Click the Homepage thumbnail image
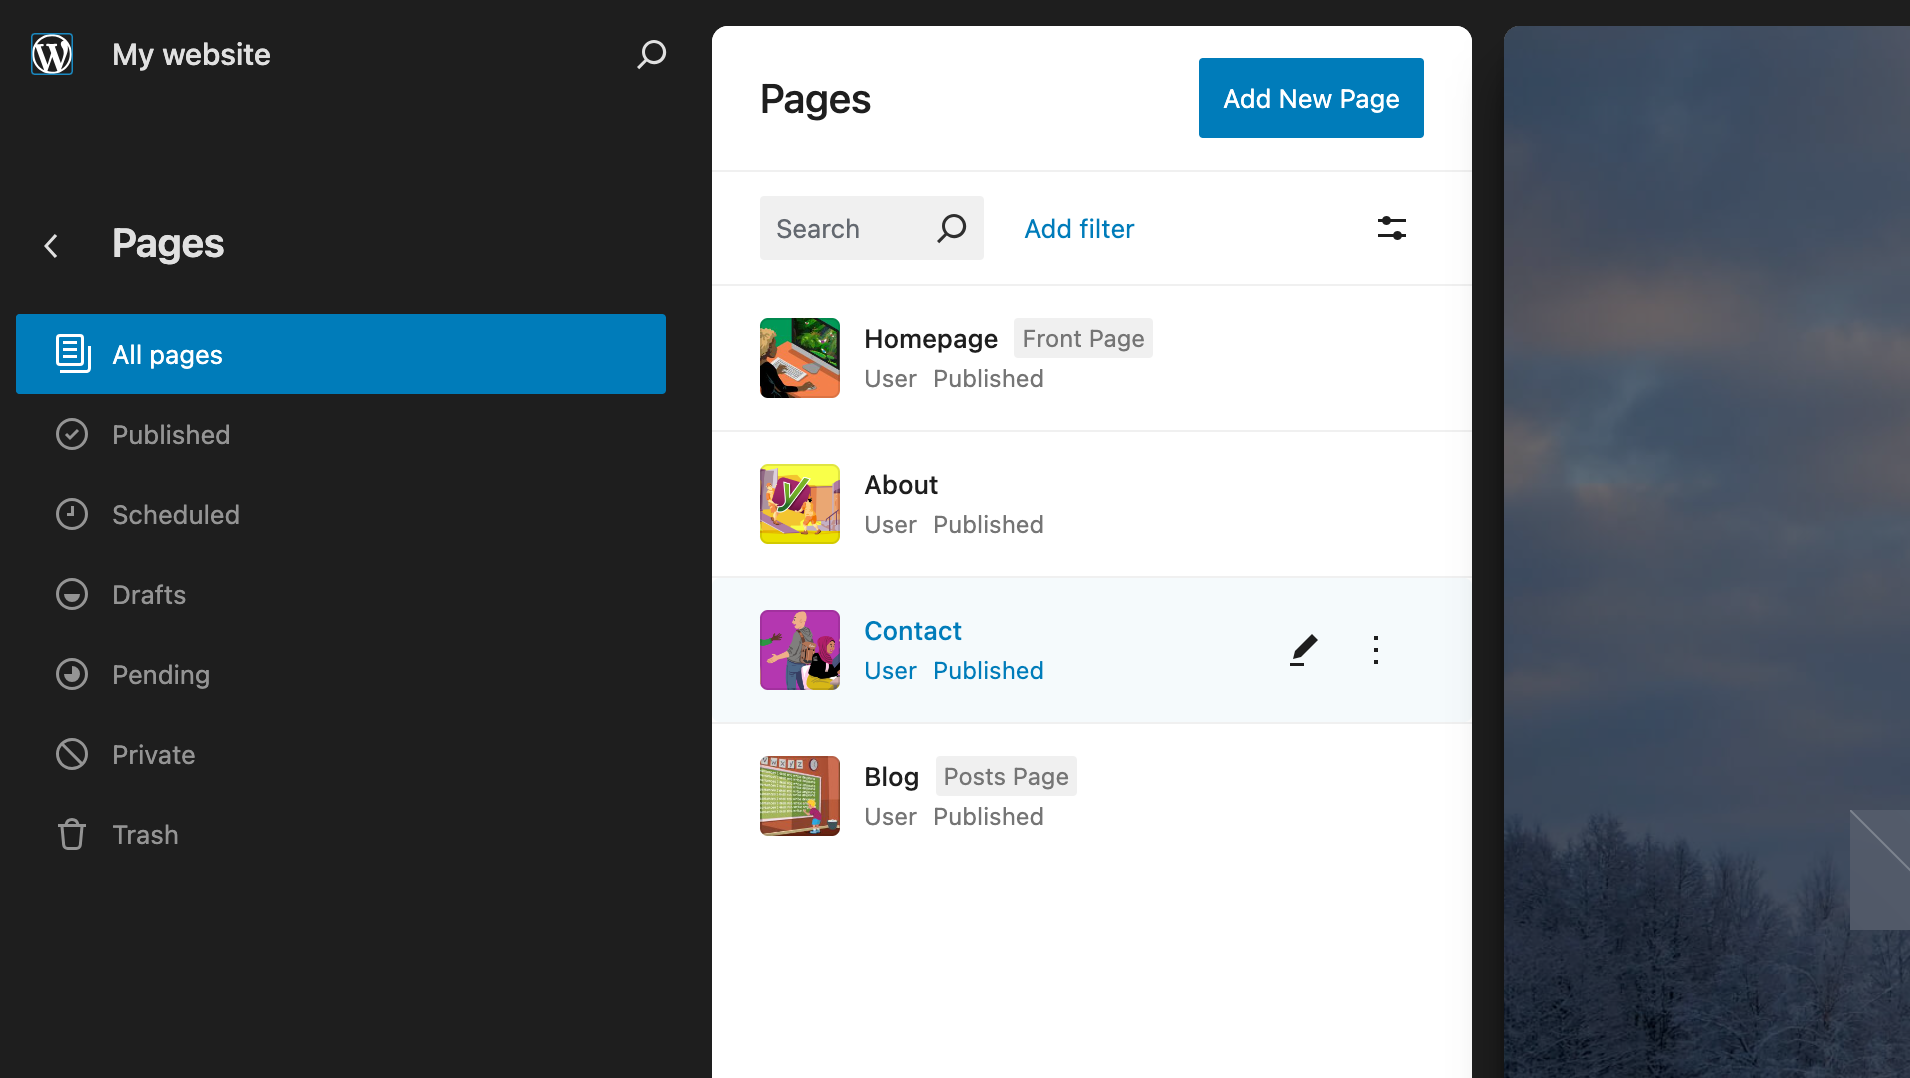1910x1078 pixels. coord(800,358)
